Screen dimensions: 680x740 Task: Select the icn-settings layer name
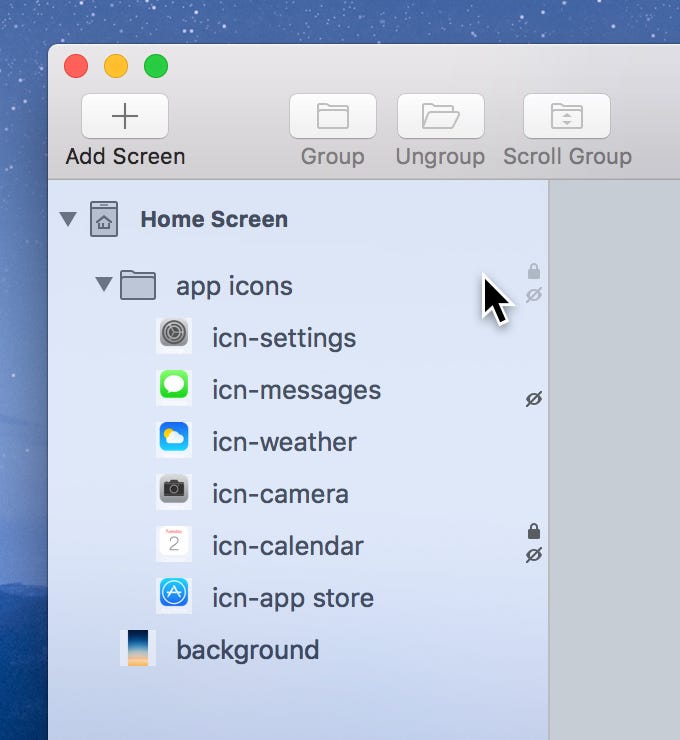[284, 339]
